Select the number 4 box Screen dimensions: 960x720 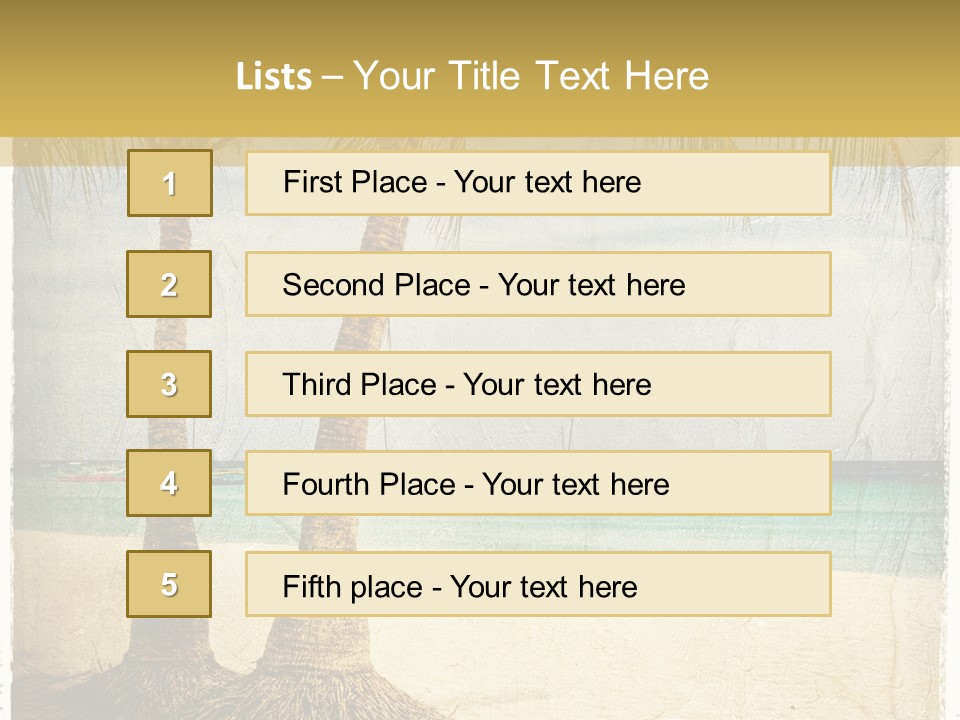point(169,483)
